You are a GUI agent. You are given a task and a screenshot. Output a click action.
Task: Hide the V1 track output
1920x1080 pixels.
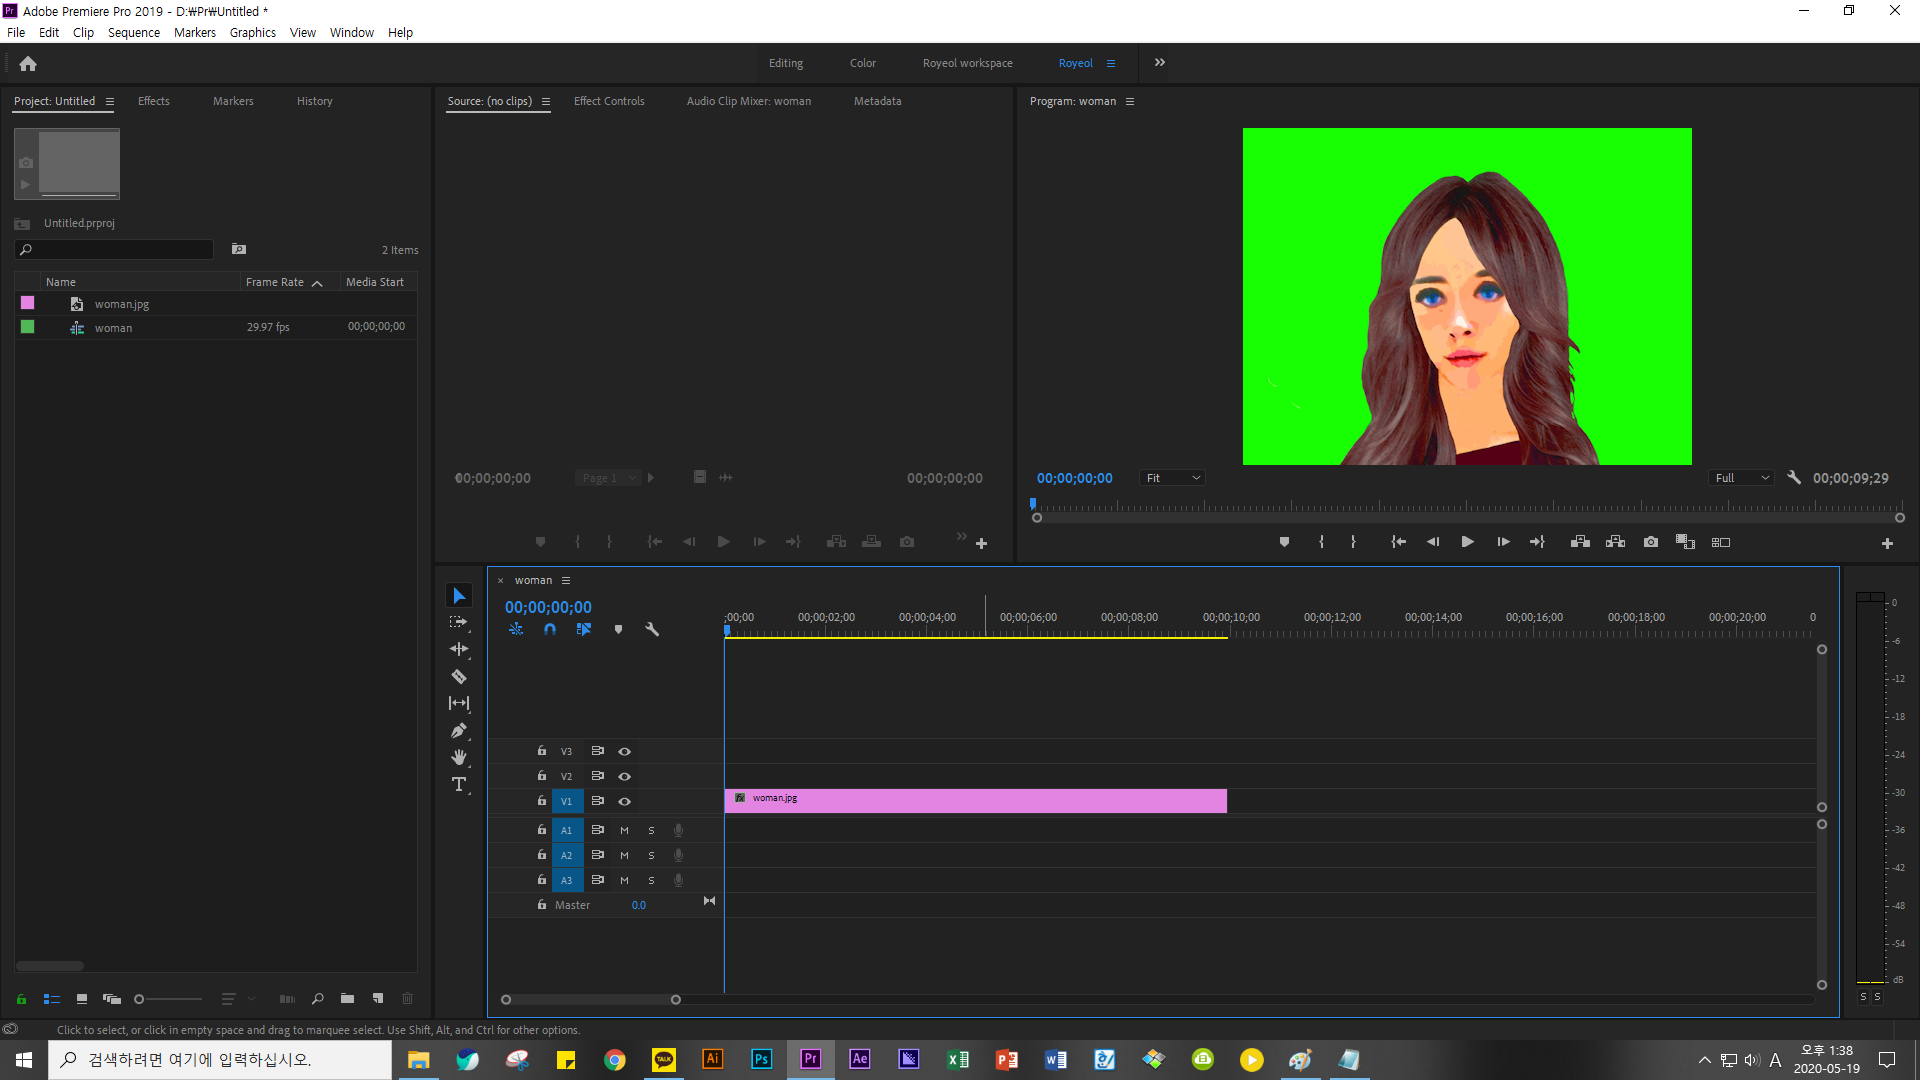625,801
